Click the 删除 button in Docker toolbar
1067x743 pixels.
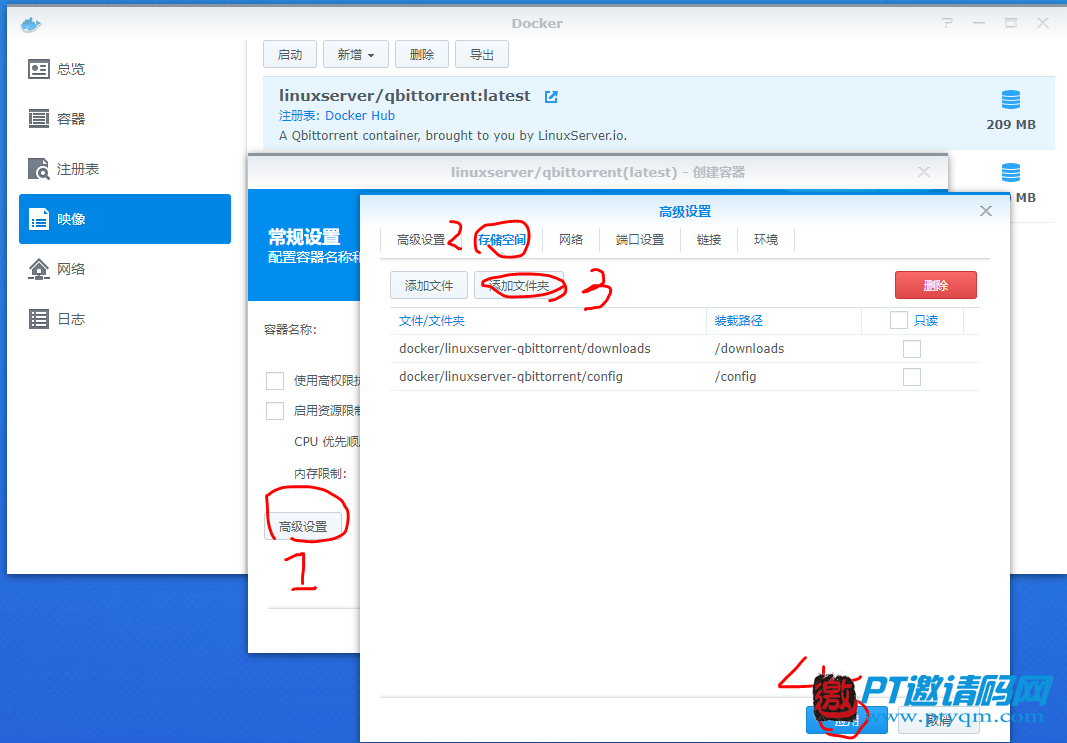[422, 54]
